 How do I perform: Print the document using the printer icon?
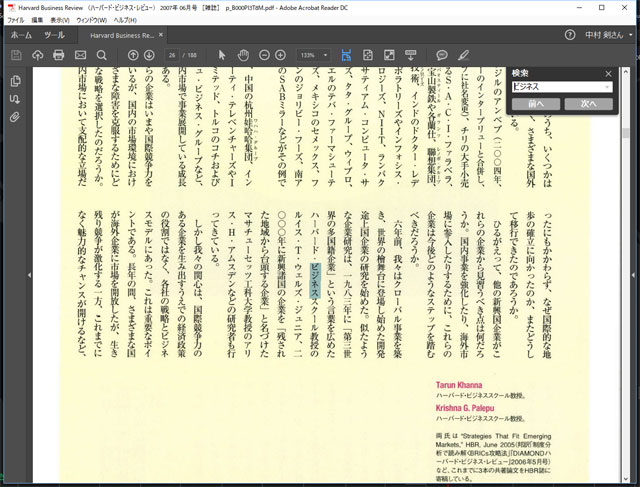tap(59, 54)
